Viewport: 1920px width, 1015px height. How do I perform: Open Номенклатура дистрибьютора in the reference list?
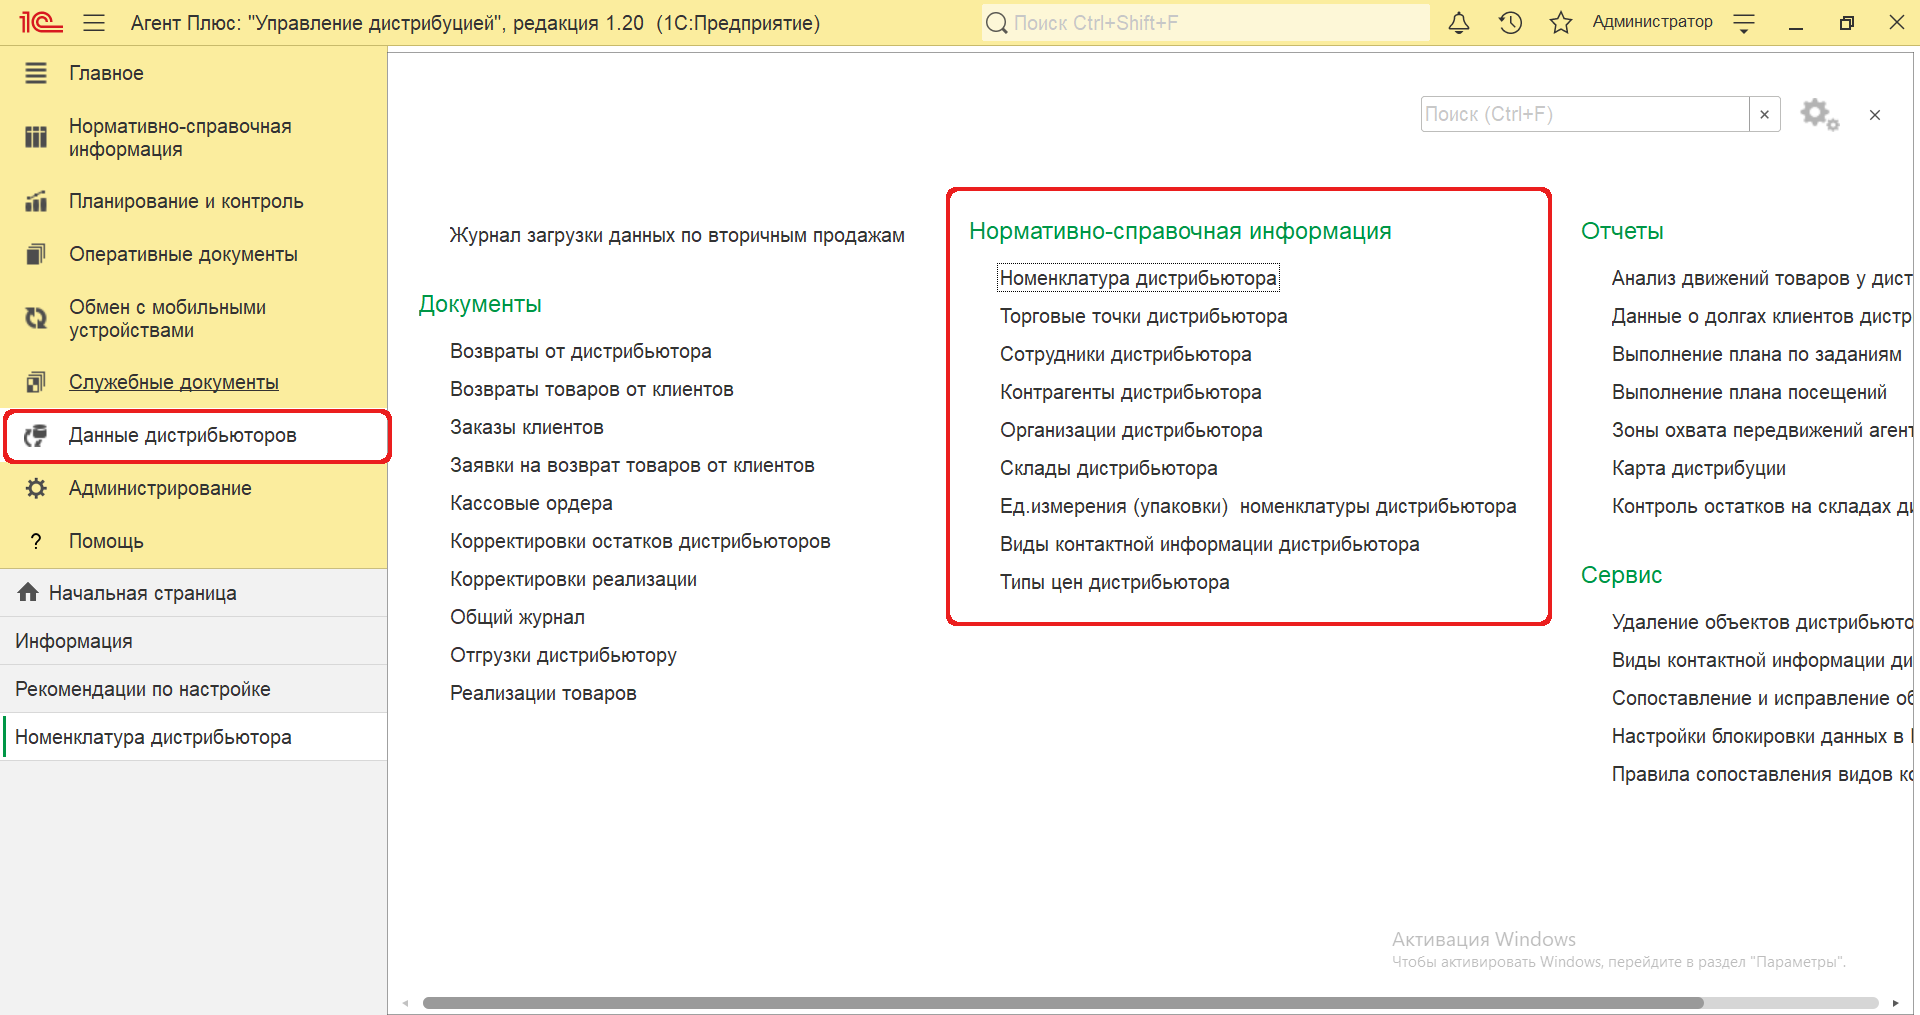point(1138,278)
